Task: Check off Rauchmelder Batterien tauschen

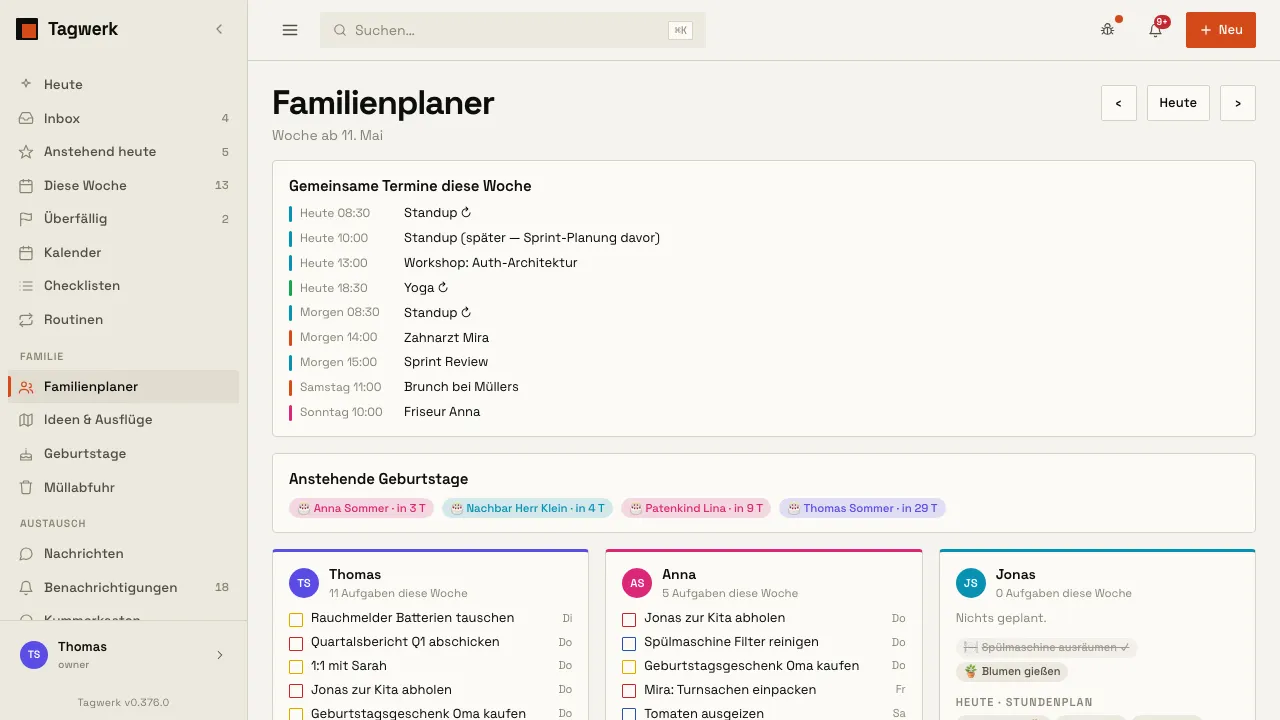Action: click(296, 619)
